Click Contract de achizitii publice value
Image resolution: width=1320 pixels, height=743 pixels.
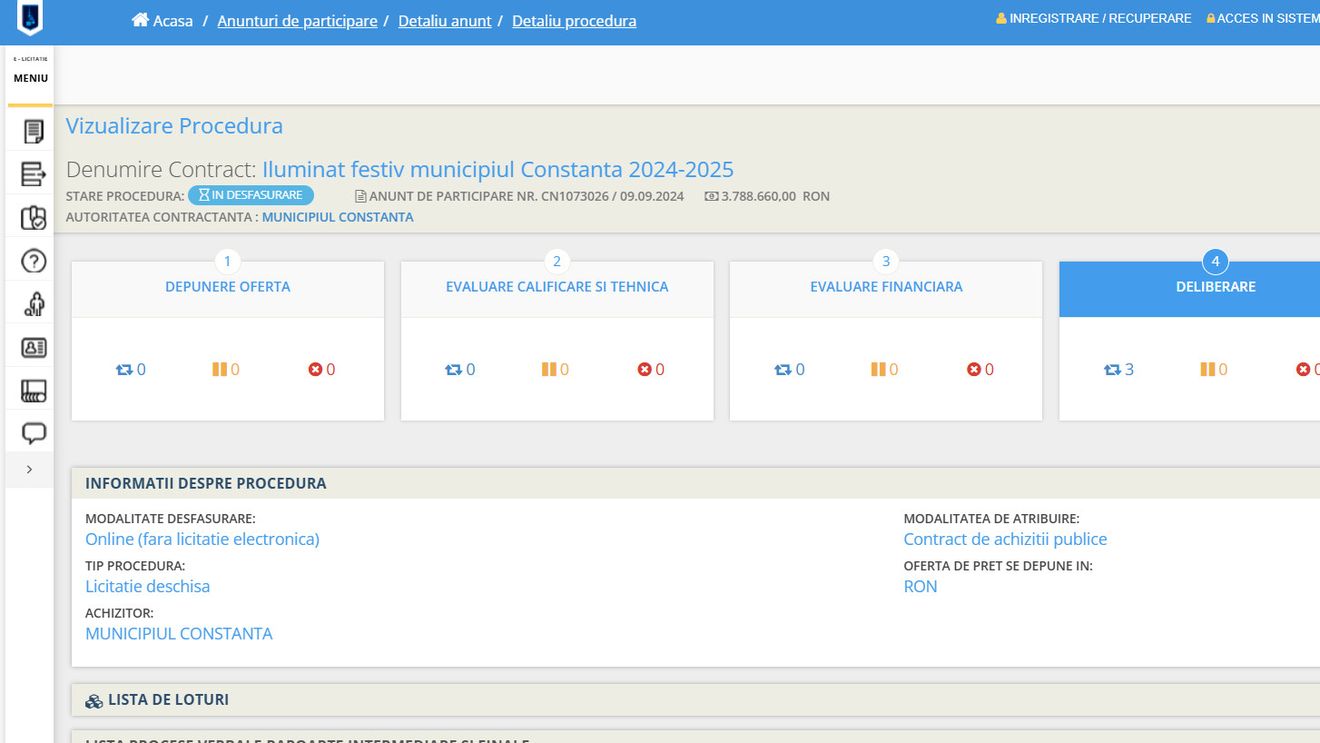[x=1005, y=539]
